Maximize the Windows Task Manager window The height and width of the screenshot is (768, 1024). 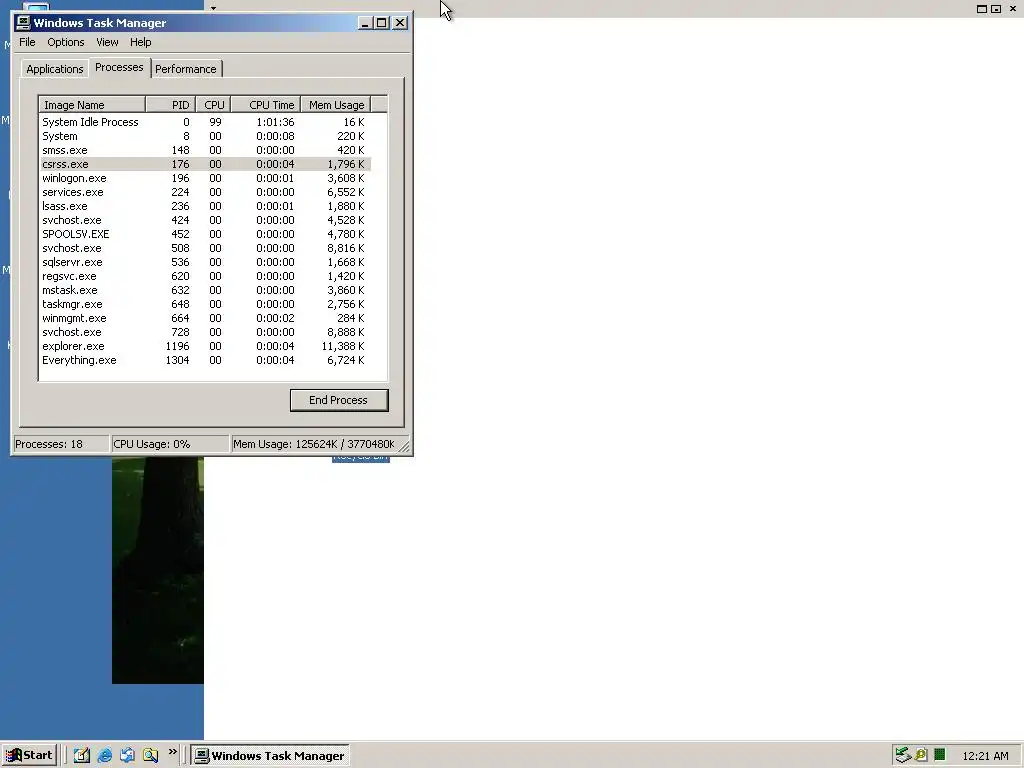tap(381, 23)
